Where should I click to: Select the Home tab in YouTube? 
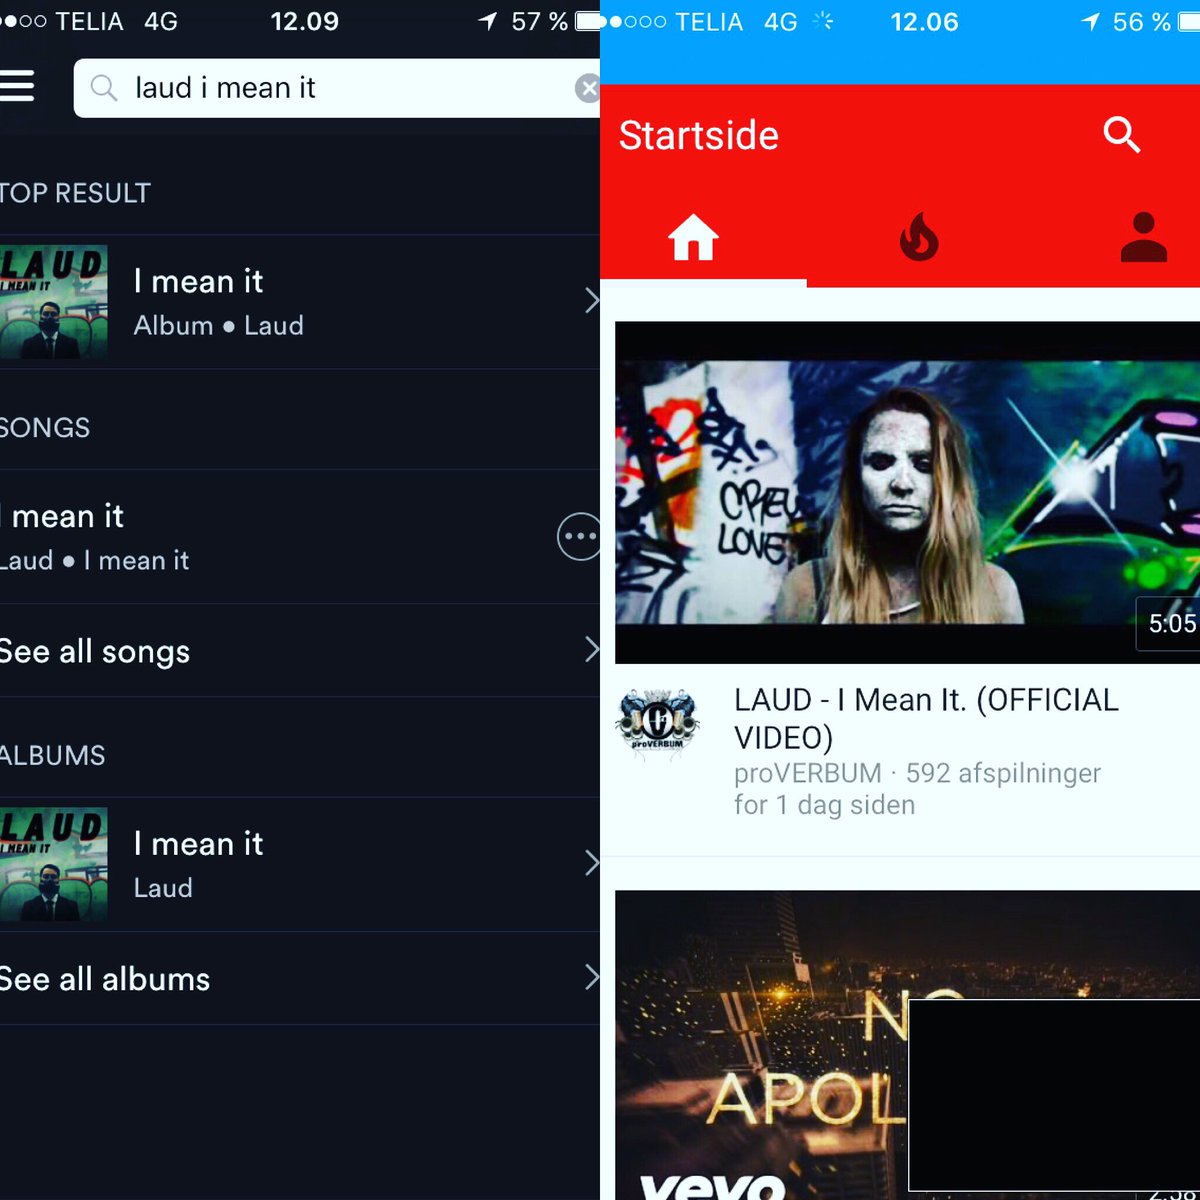(694, 239)
